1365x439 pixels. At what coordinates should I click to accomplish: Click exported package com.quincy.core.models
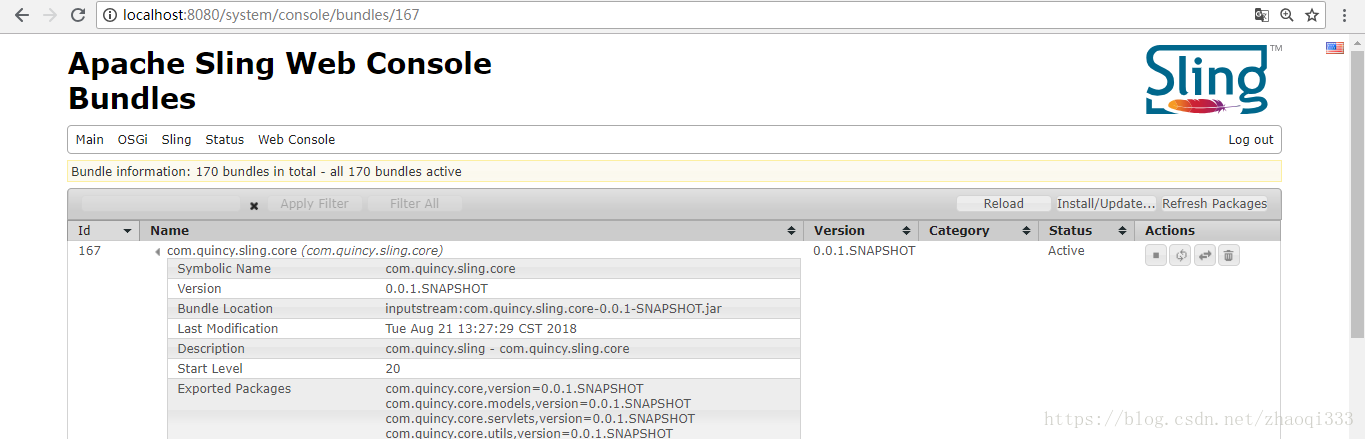[538, 404]
